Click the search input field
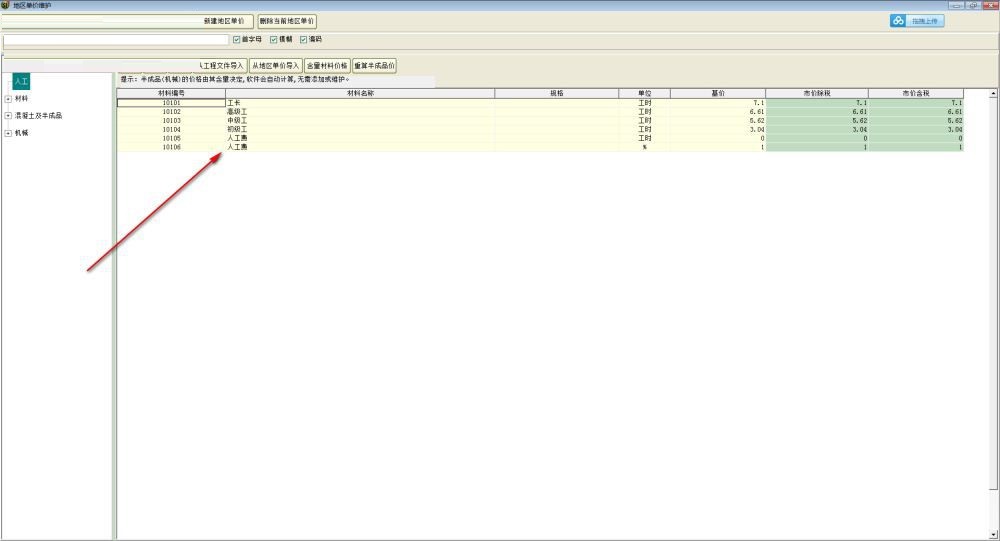 coord(115,40)
